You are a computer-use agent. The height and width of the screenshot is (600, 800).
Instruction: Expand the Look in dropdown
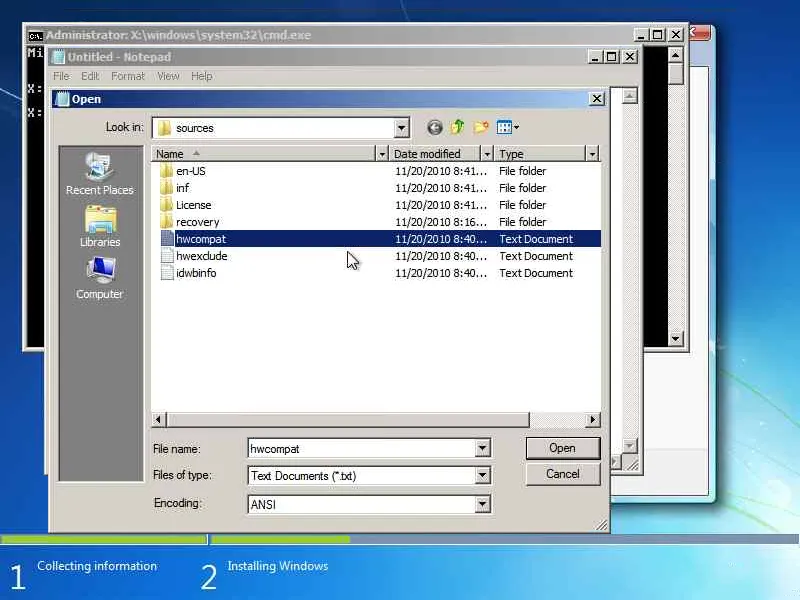click(402, 128)
